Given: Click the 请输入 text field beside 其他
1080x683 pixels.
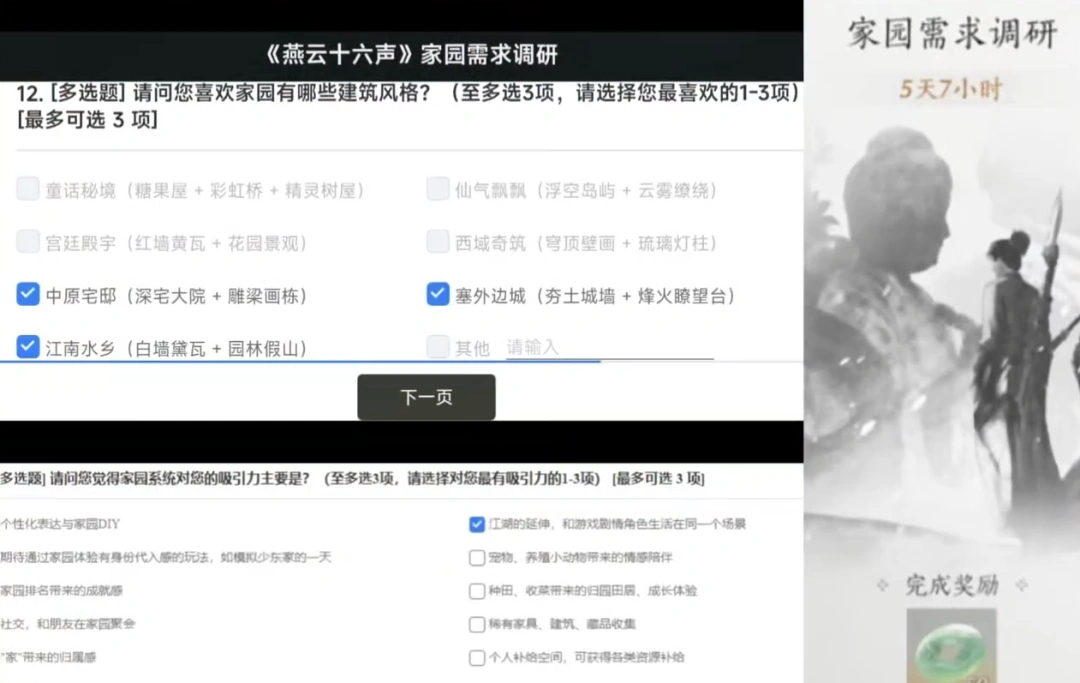Looking at the screenshot, I should 610,347.
